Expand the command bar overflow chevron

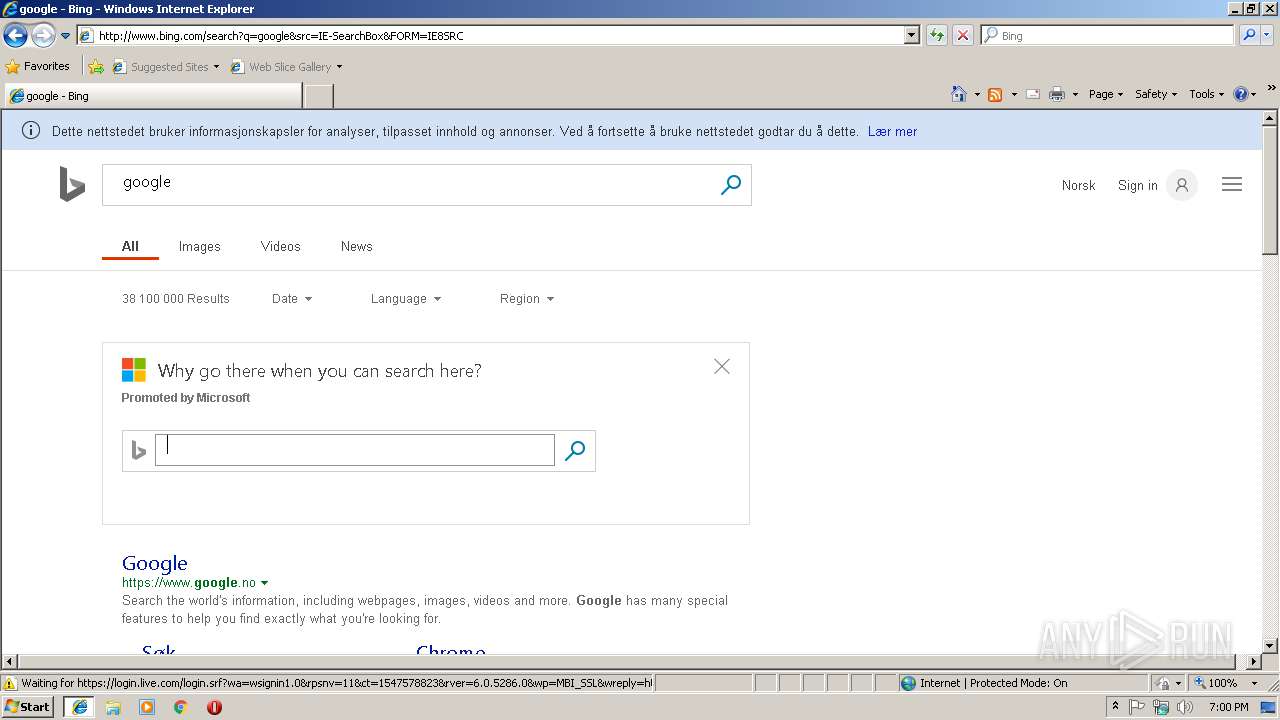coord(1272,88)
